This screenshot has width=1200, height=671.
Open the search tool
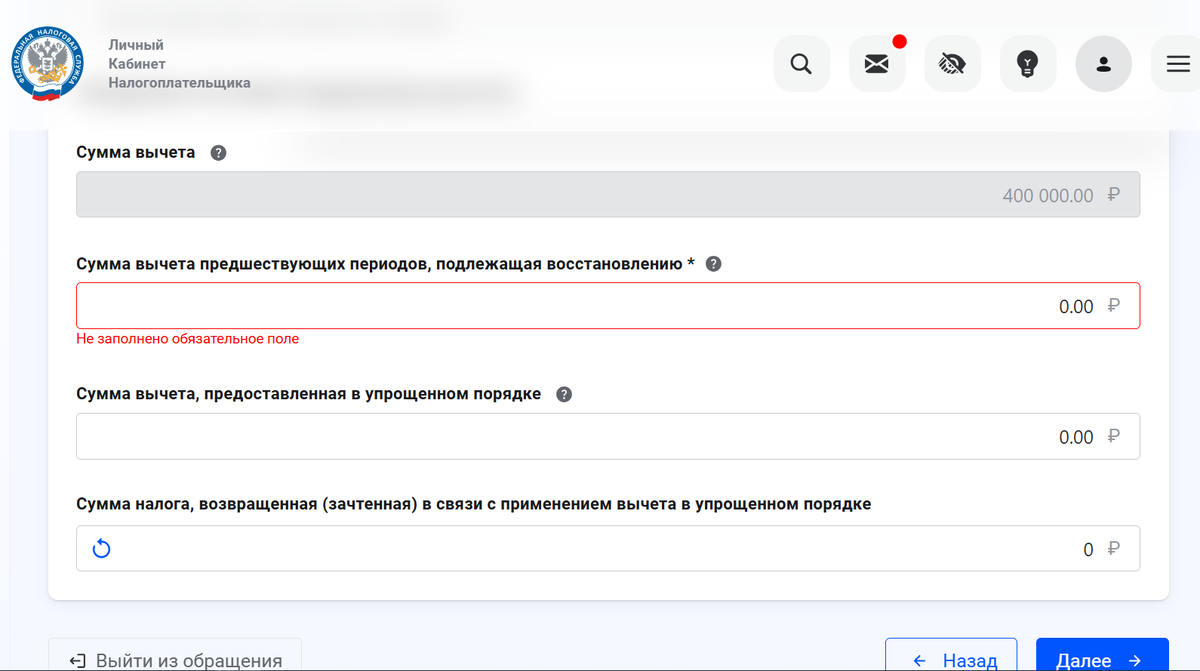[x=801, y=63]
